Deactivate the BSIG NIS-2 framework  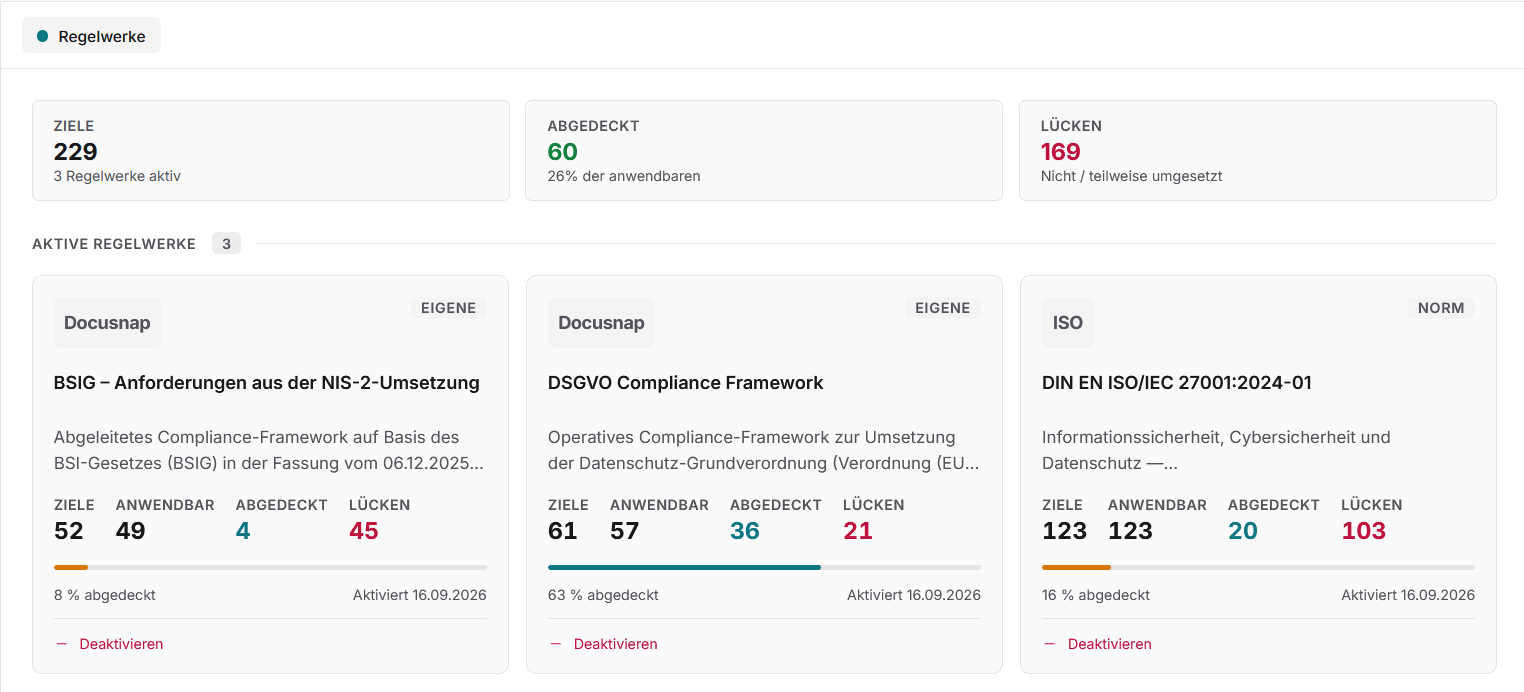[x=109, y=644]
